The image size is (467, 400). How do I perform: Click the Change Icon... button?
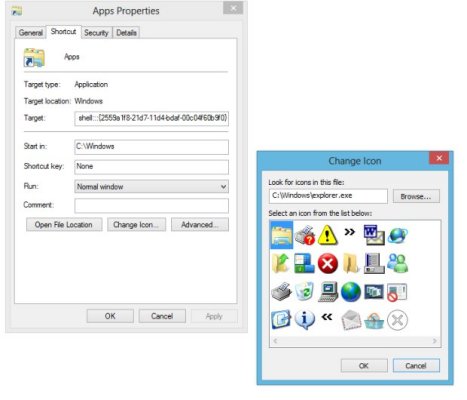(136, 225)
